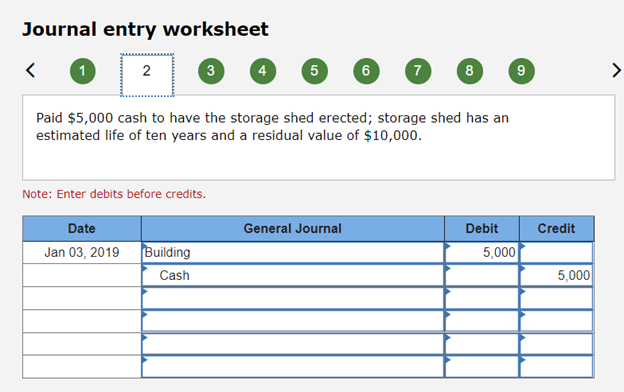Click the Journal entry worksheet heading

tap(145, 29)
